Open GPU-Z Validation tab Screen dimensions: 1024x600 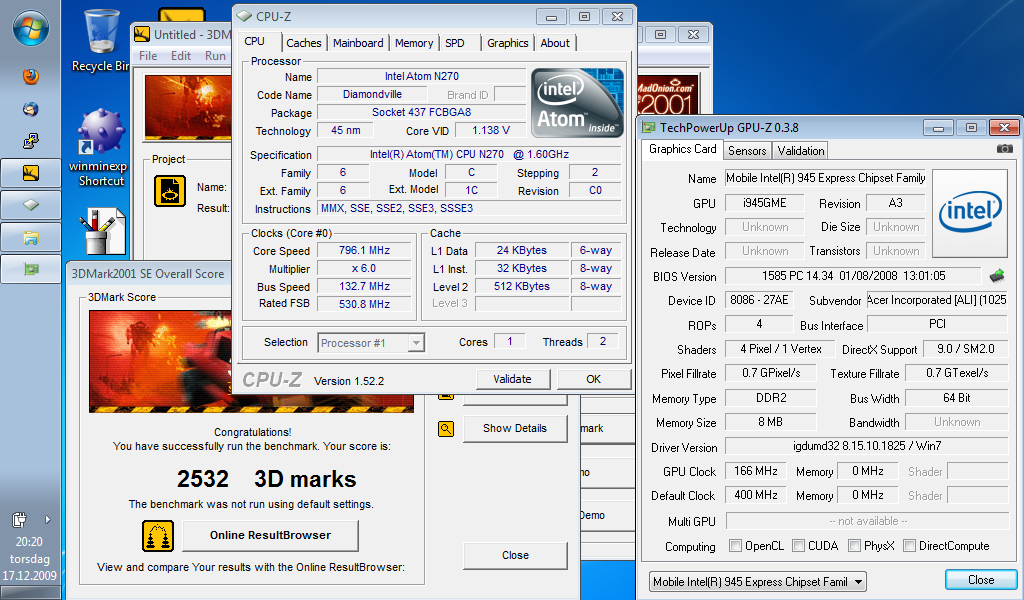(x=801, y=151)
